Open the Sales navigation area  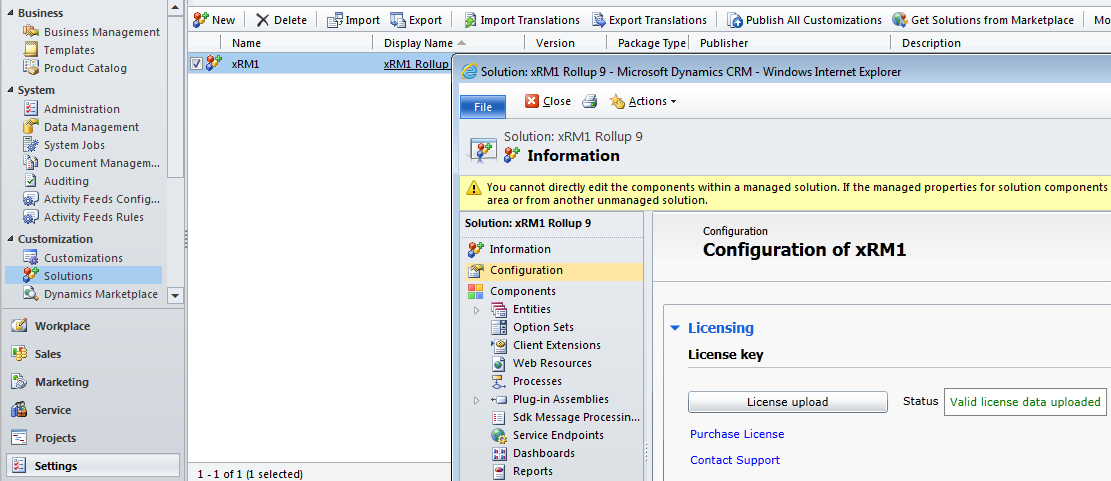tap(92, 353)
